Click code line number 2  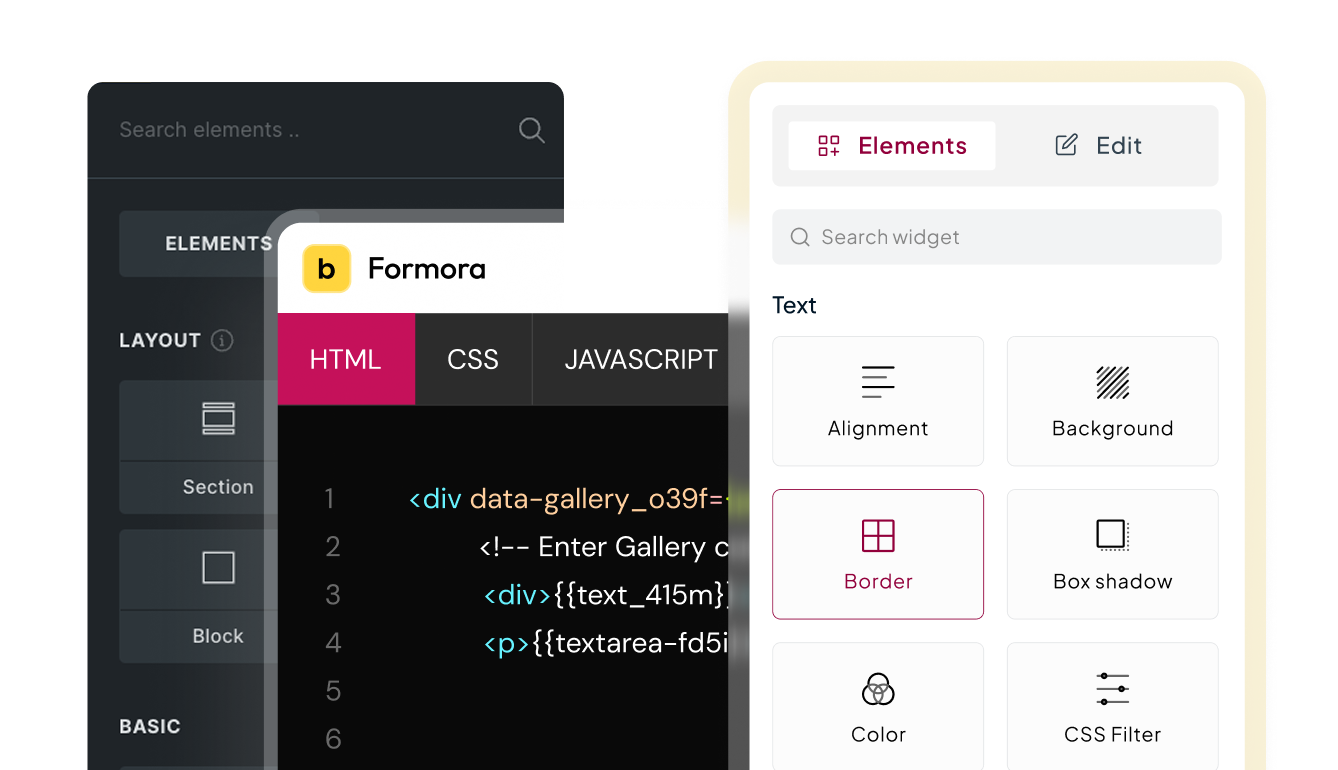tap(333, 546)
